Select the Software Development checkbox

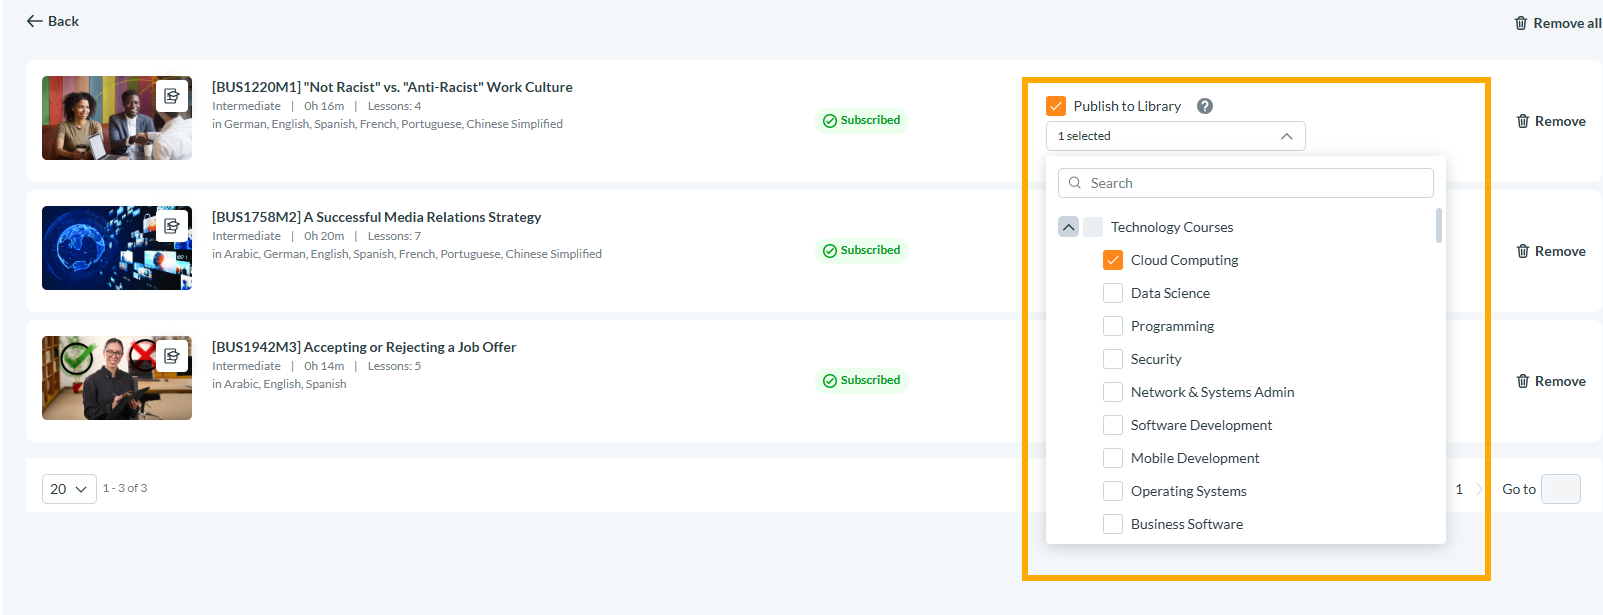click(1113, 425)
